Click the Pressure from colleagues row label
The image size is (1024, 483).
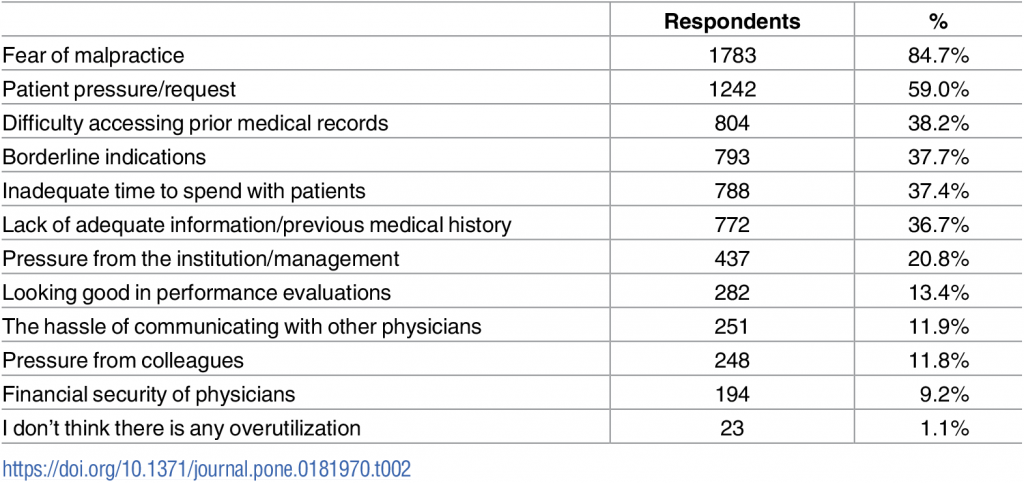coord(122,361)
